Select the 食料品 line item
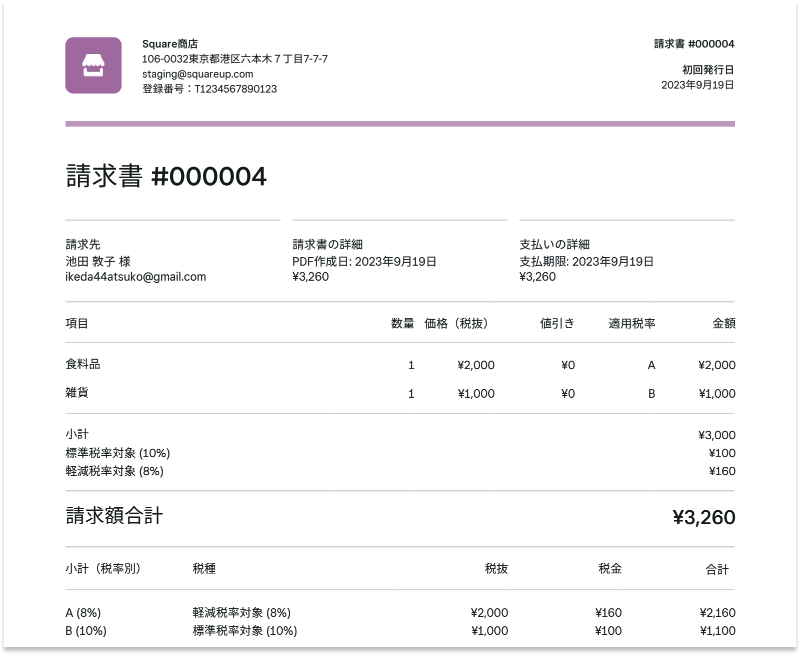Viewport: 800px width, 655px height. pyautogui.click(x=83, y=365)
